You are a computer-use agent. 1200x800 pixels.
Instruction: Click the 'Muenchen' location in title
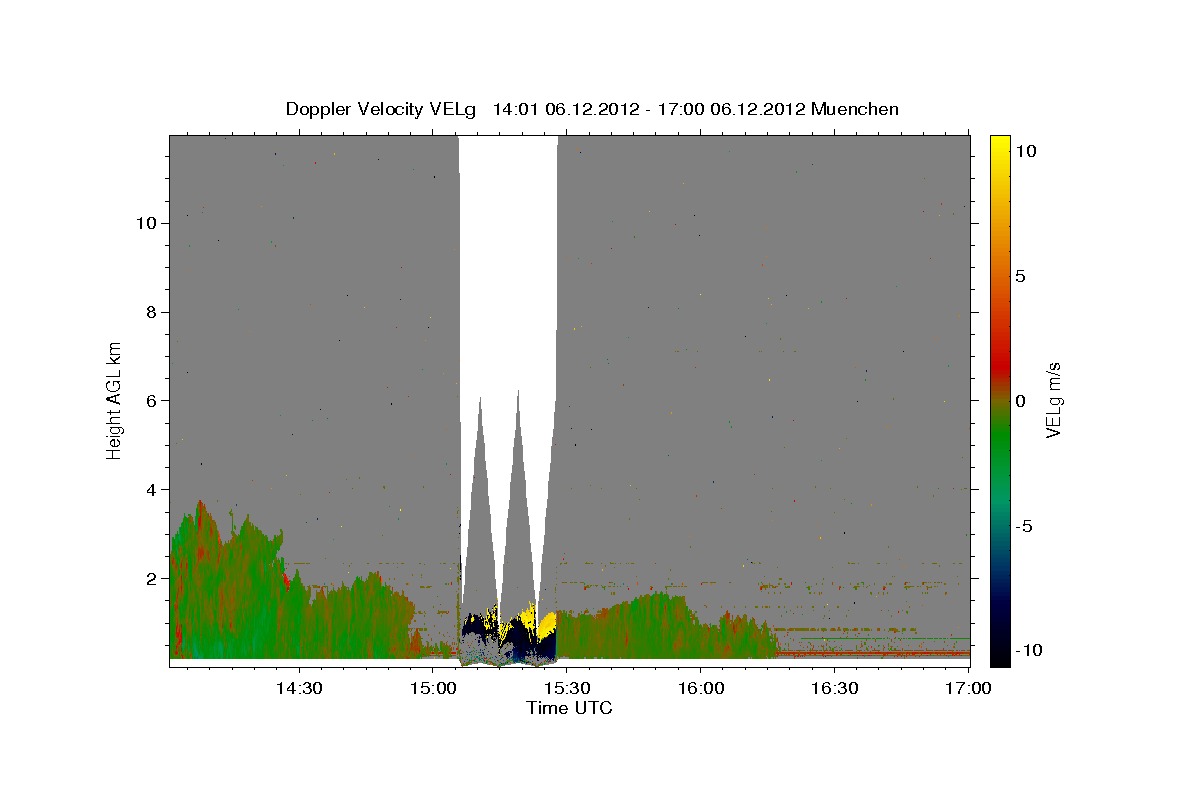(x=855, y=109)
